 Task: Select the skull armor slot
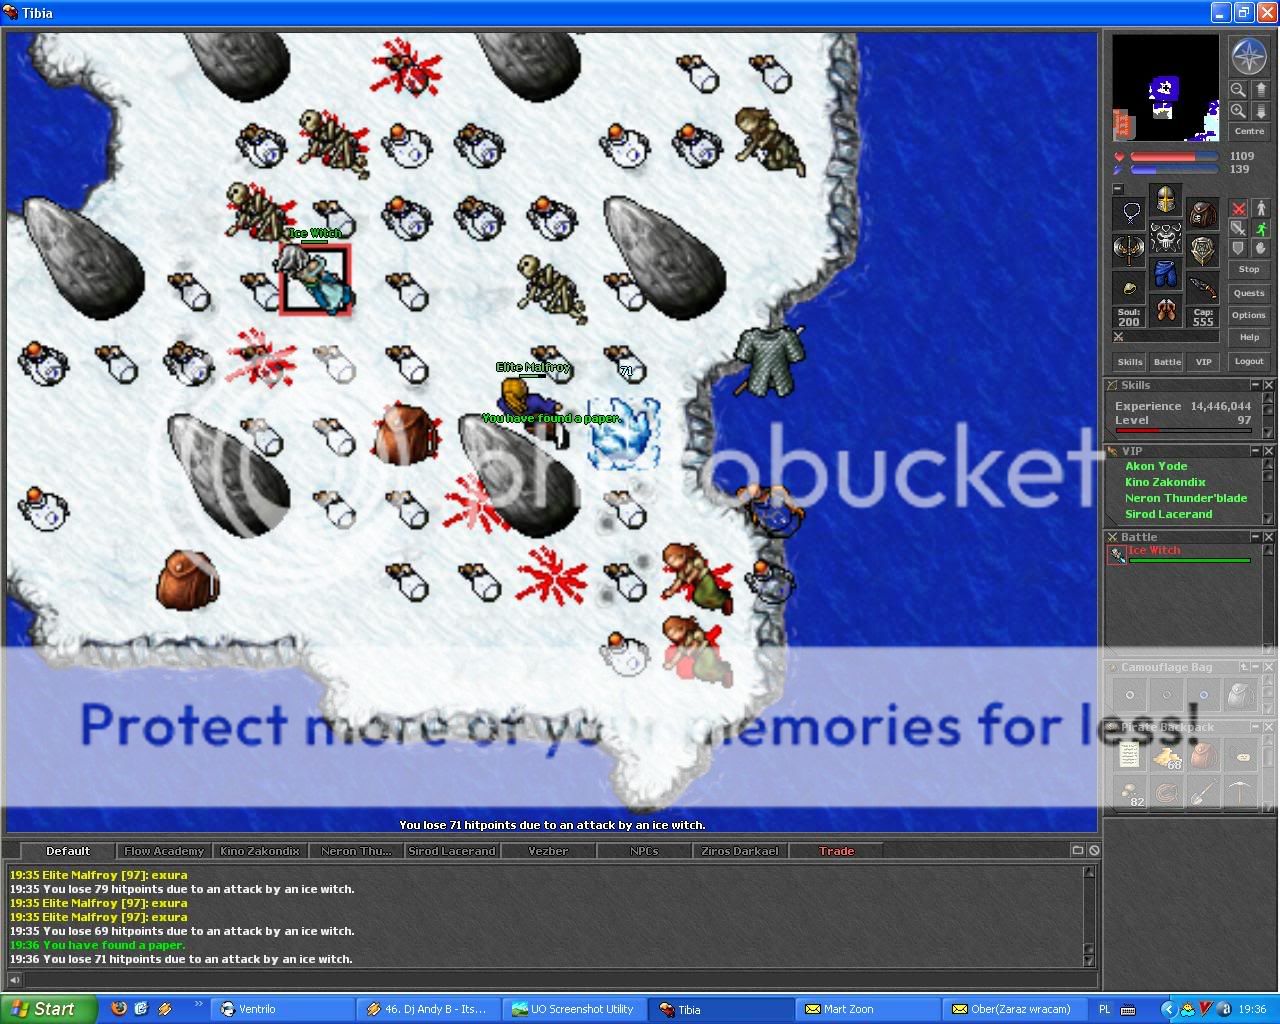tap(1166, 237)
